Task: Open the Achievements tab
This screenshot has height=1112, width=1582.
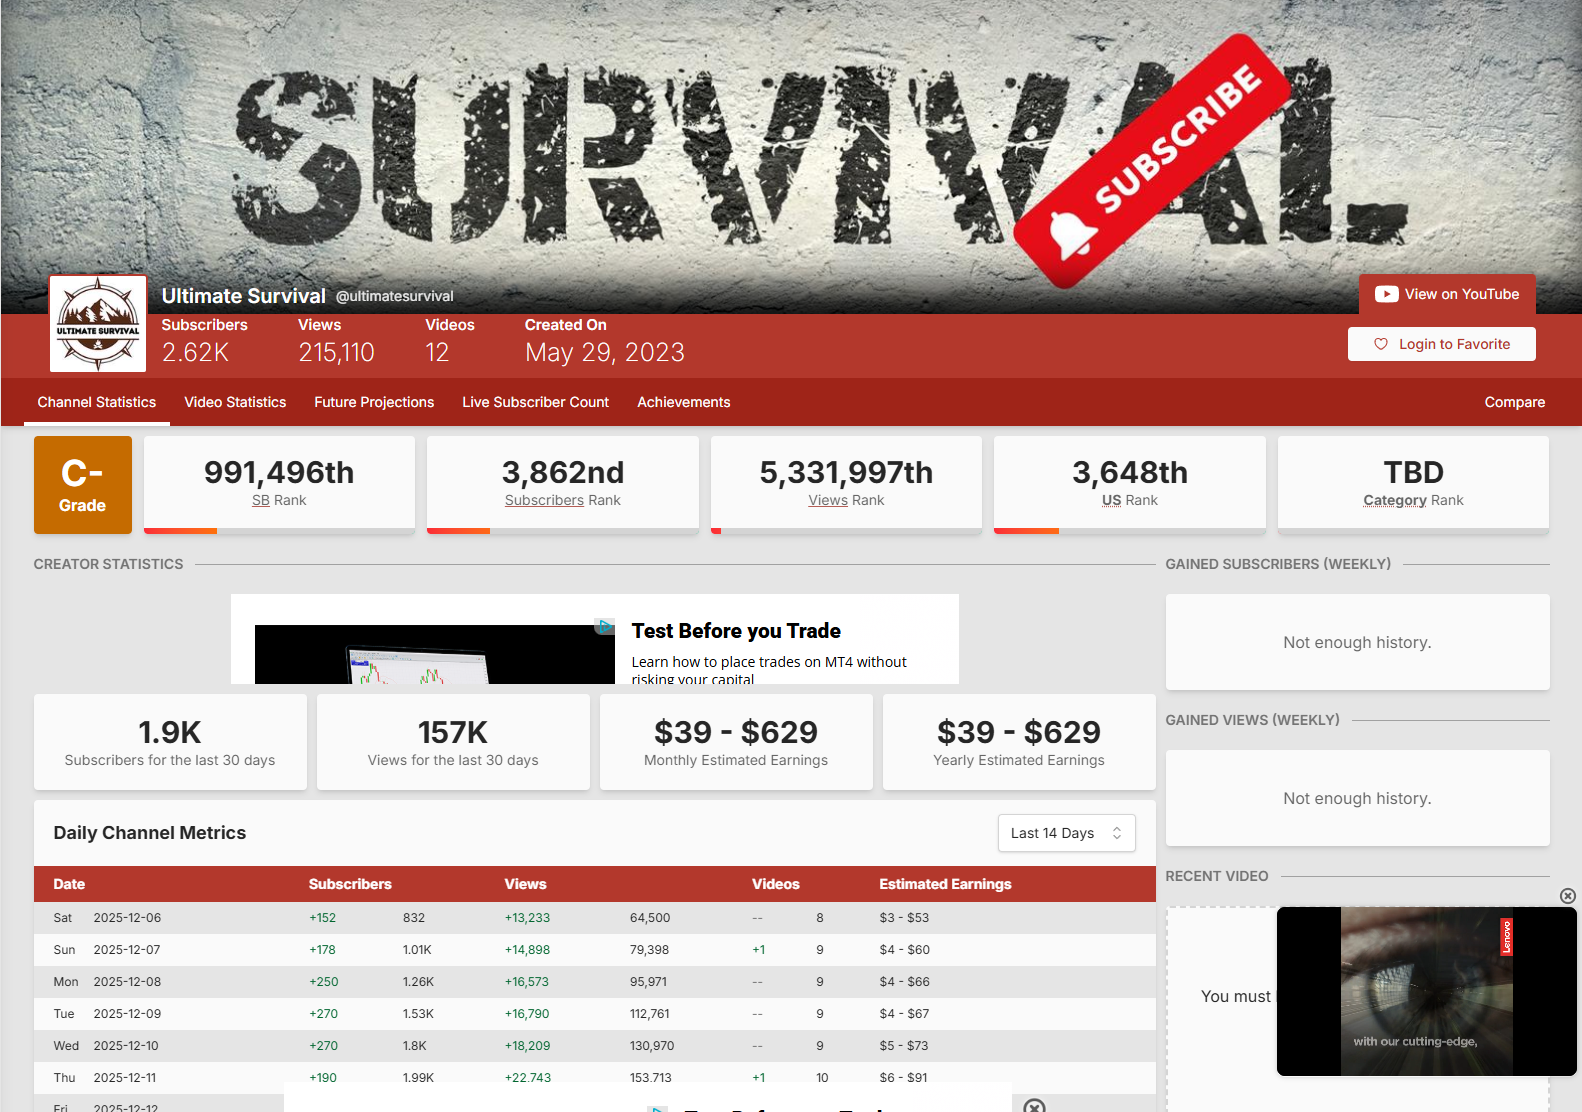Action: click(x=683, y=402)
